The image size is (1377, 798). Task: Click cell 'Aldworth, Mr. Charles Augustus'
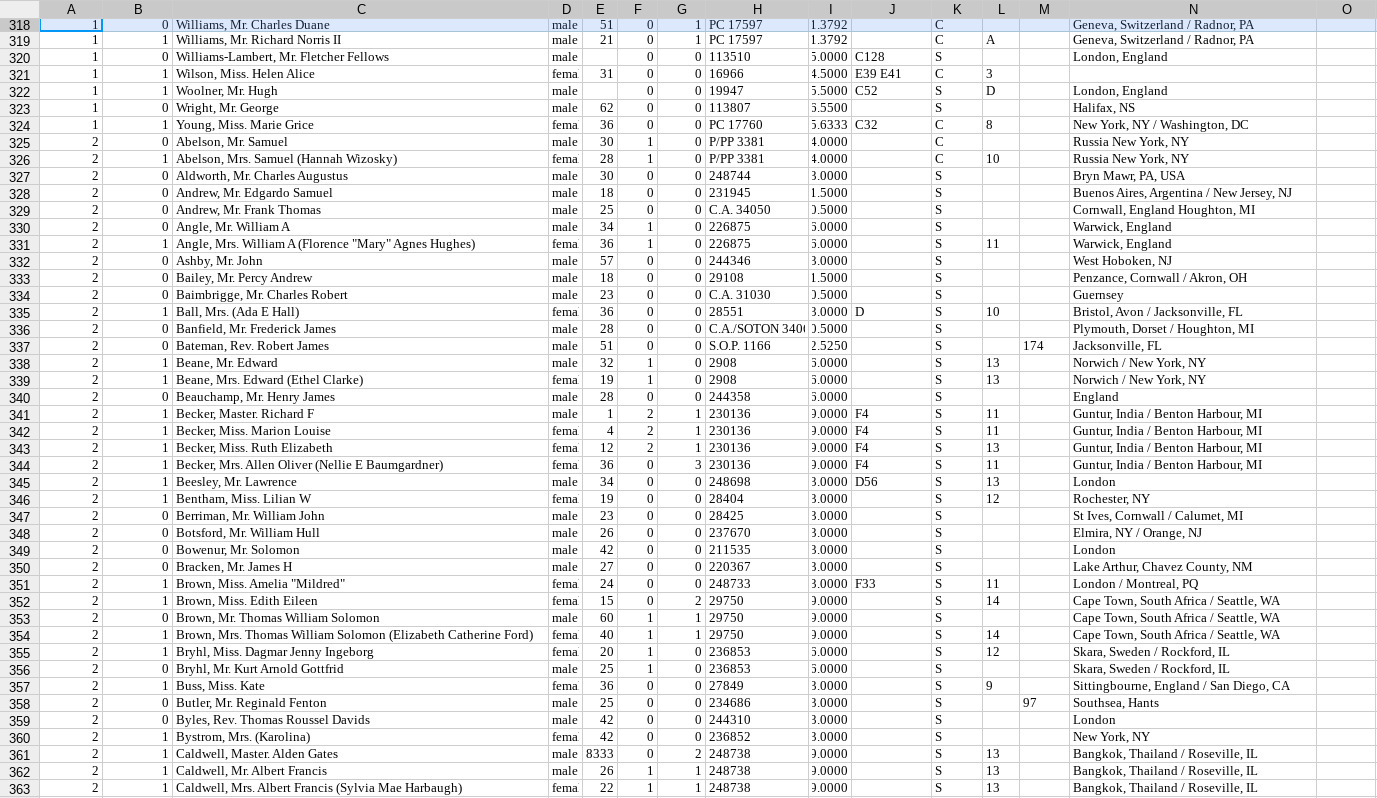pos(361,176)
